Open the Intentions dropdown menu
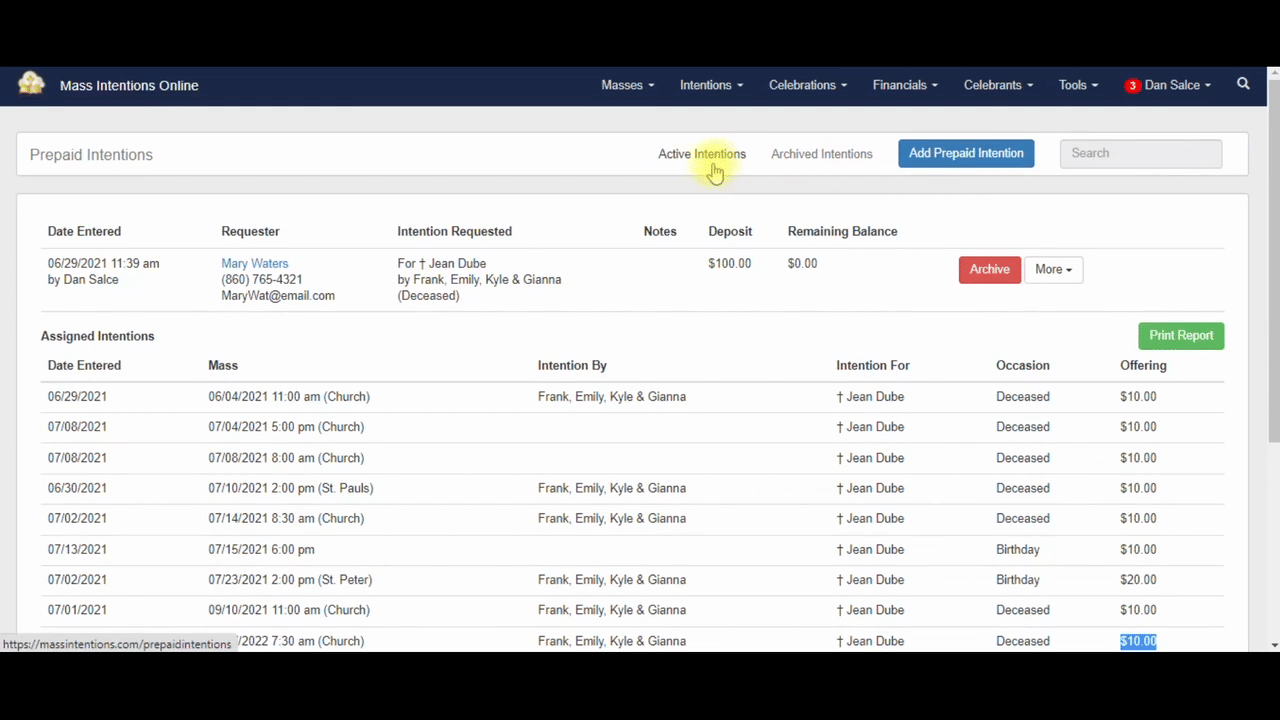 point(711,85)
